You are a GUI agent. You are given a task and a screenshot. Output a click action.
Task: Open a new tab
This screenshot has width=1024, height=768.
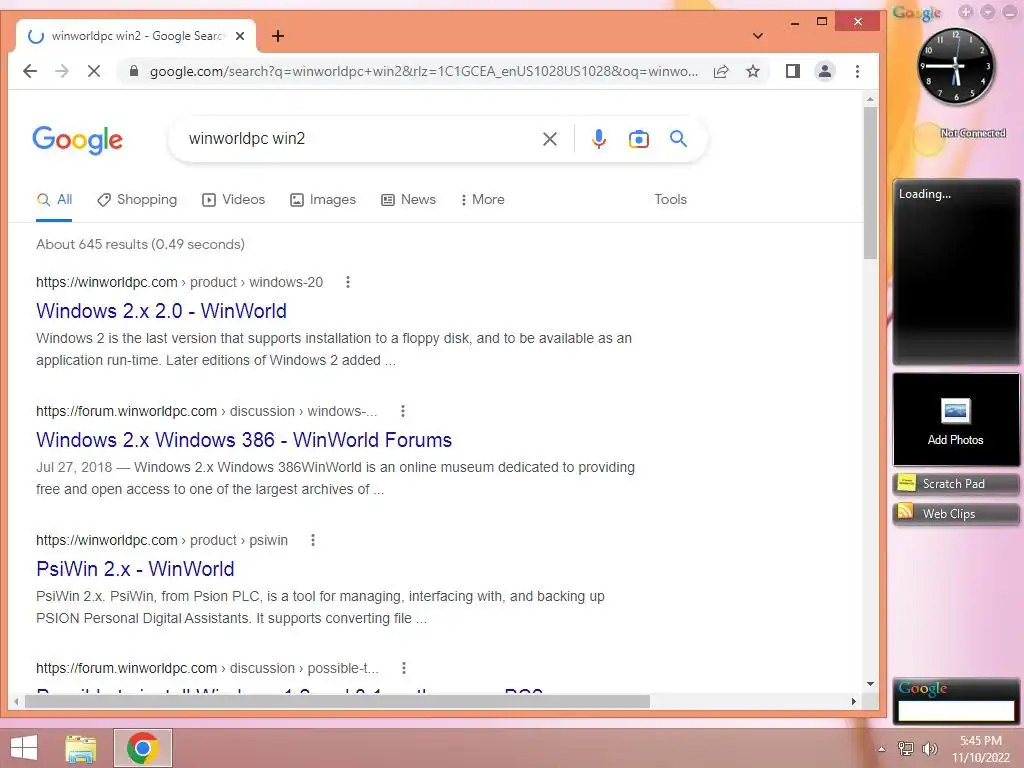[x=278, y=36]
